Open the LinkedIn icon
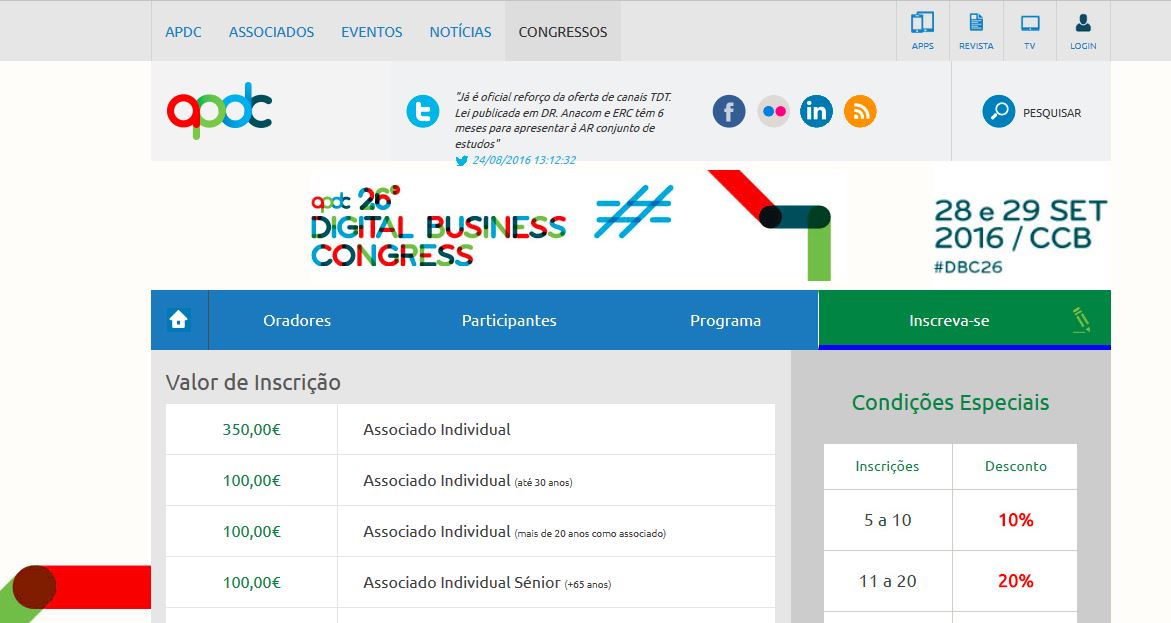Image resolution: width=1171 pixels, height=623 pixels. coord(816,111)
